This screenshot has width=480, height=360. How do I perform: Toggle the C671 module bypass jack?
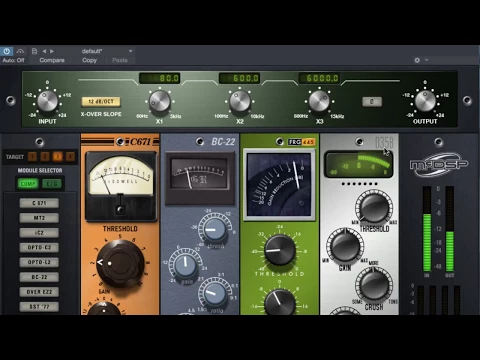click(120, 142)
